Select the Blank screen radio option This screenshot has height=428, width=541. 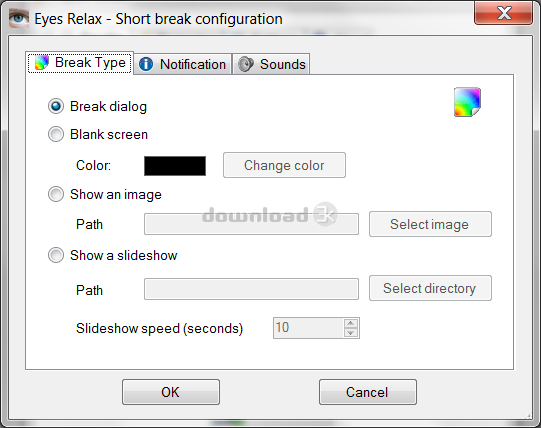56,134
